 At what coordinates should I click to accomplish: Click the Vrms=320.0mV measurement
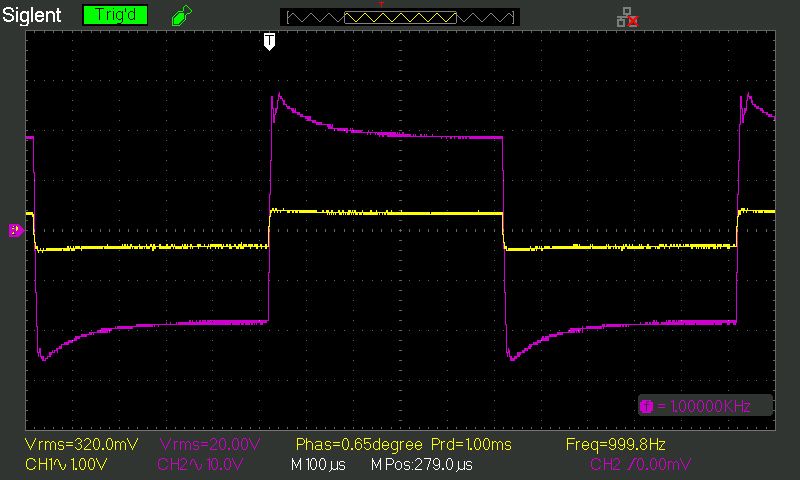click(x=82, y=444)
